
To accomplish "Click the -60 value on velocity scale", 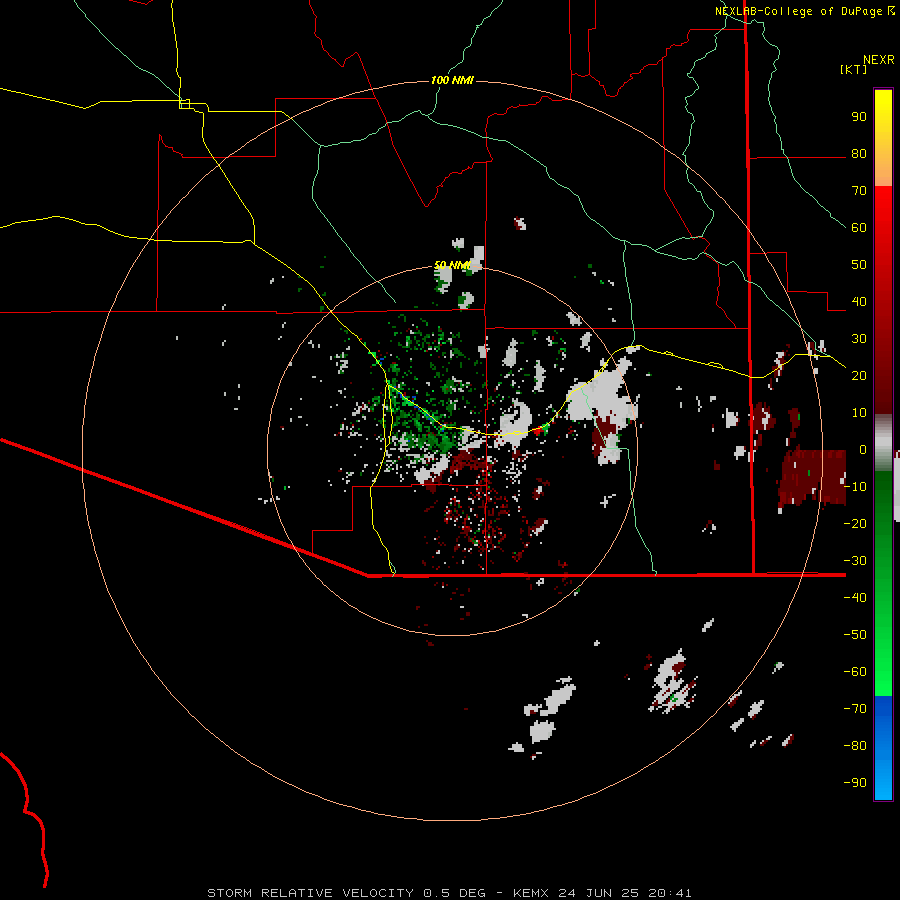I will point(855,672).
